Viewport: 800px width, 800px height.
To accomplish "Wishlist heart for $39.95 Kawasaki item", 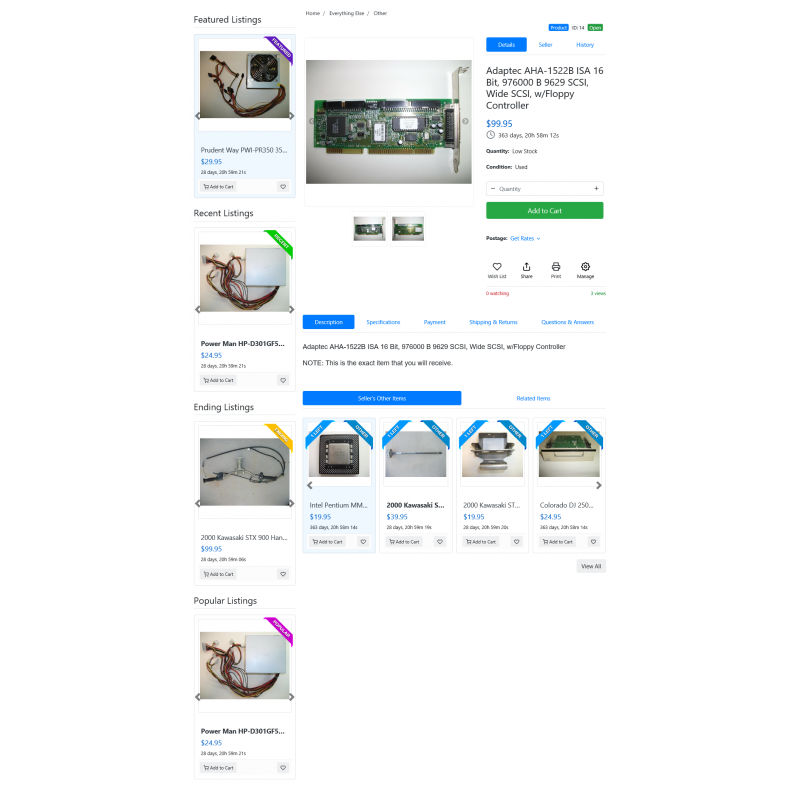I will pos(440,542).
